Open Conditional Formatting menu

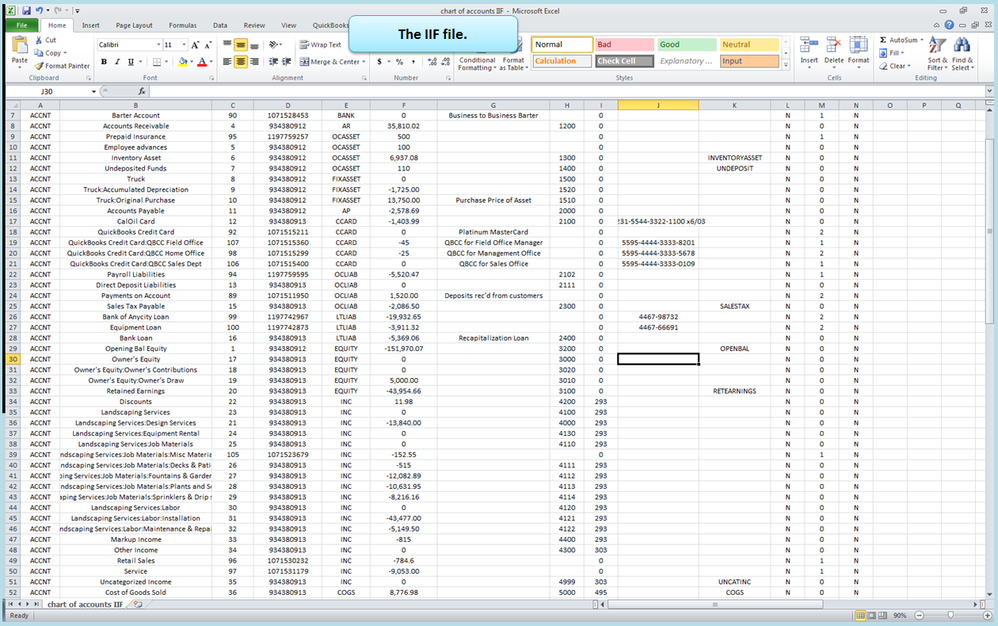[x=476, y=63]
